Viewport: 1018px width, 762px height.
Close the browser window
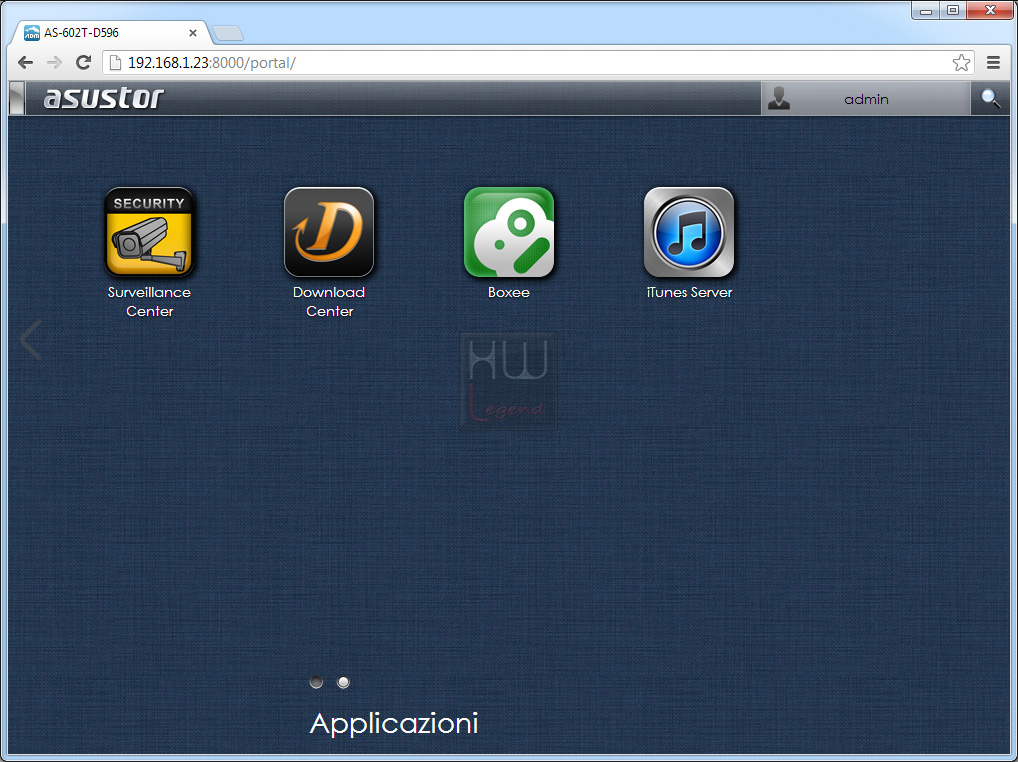(991, 10)
